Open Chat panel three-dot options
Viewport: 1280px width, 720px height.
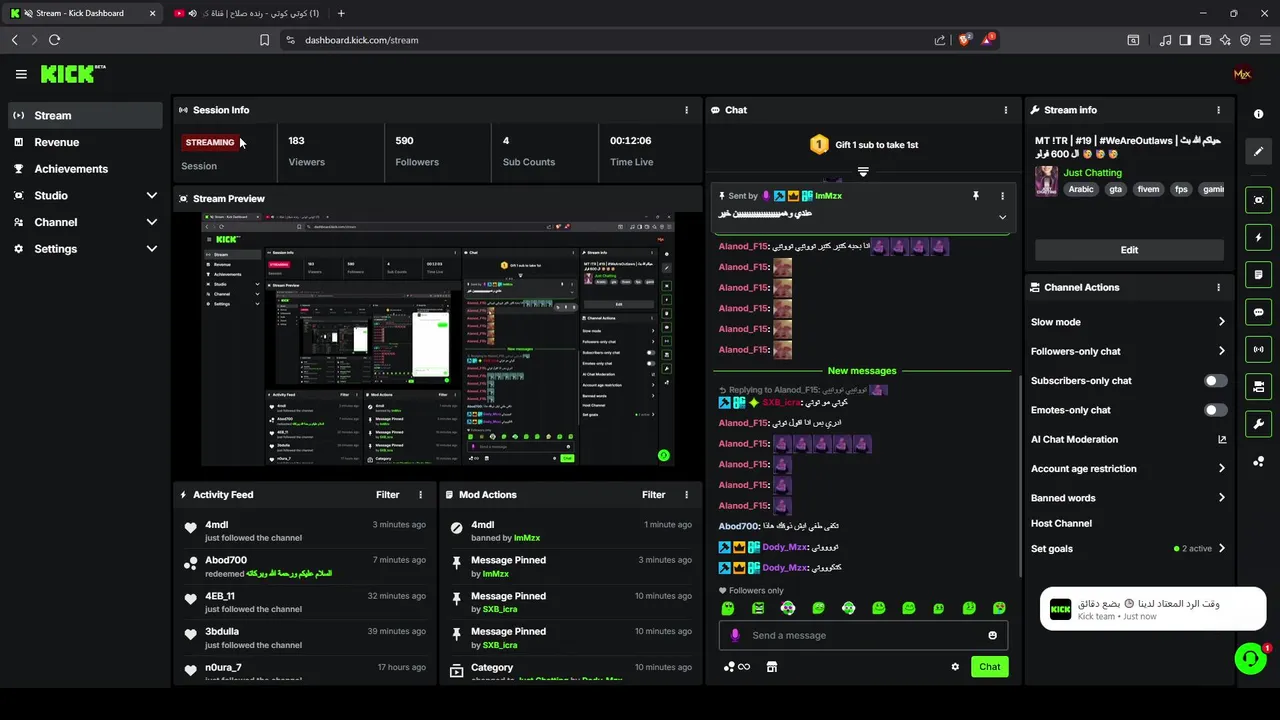pyautogui.click(x=1006, y=110)
